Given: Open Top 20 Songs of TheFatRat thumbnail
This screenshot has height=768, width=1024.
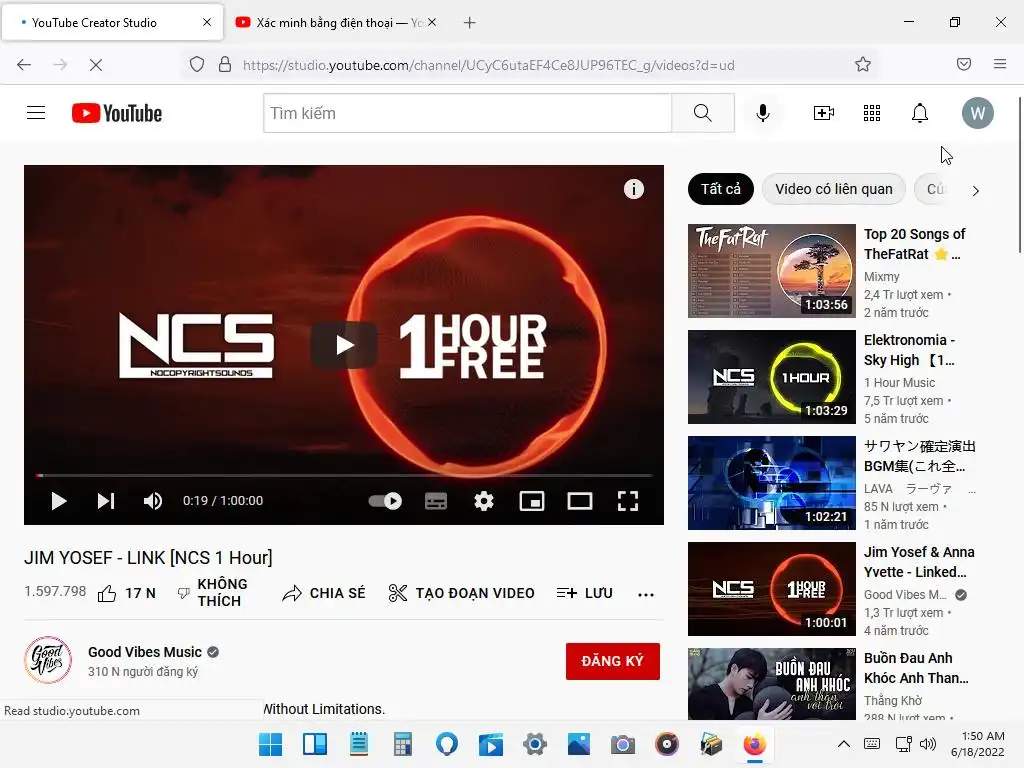Looking at the screenshot, I should [771, 270].
